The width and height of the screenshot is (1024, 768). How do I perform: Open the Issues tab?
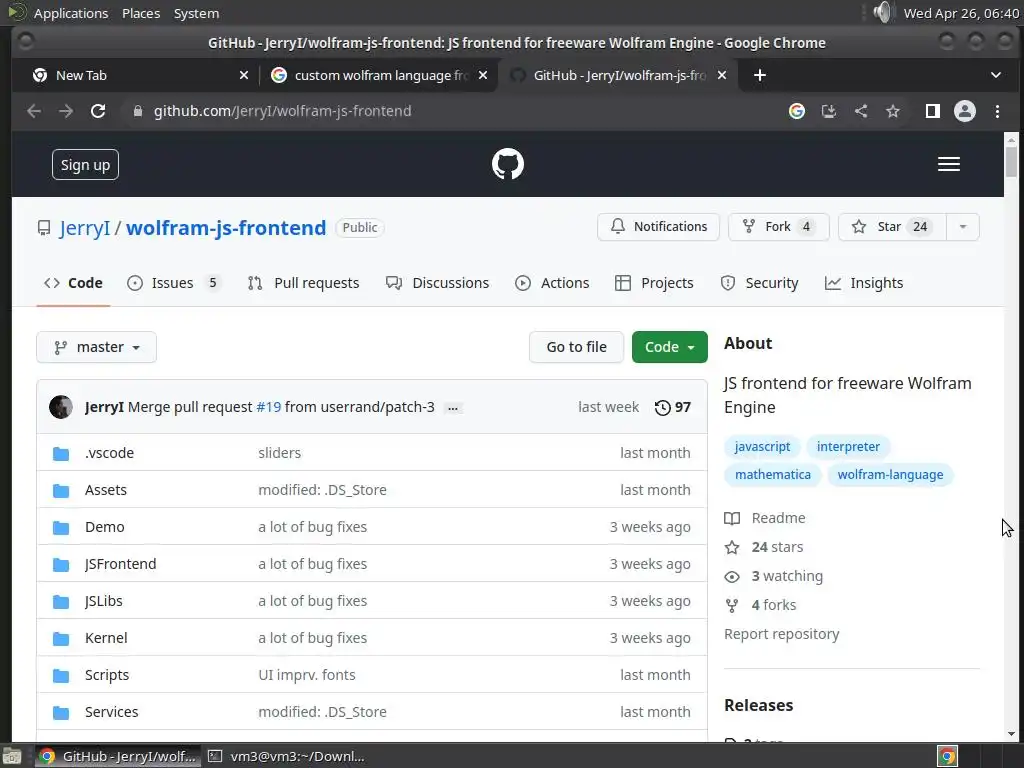(x=174, y=283)
